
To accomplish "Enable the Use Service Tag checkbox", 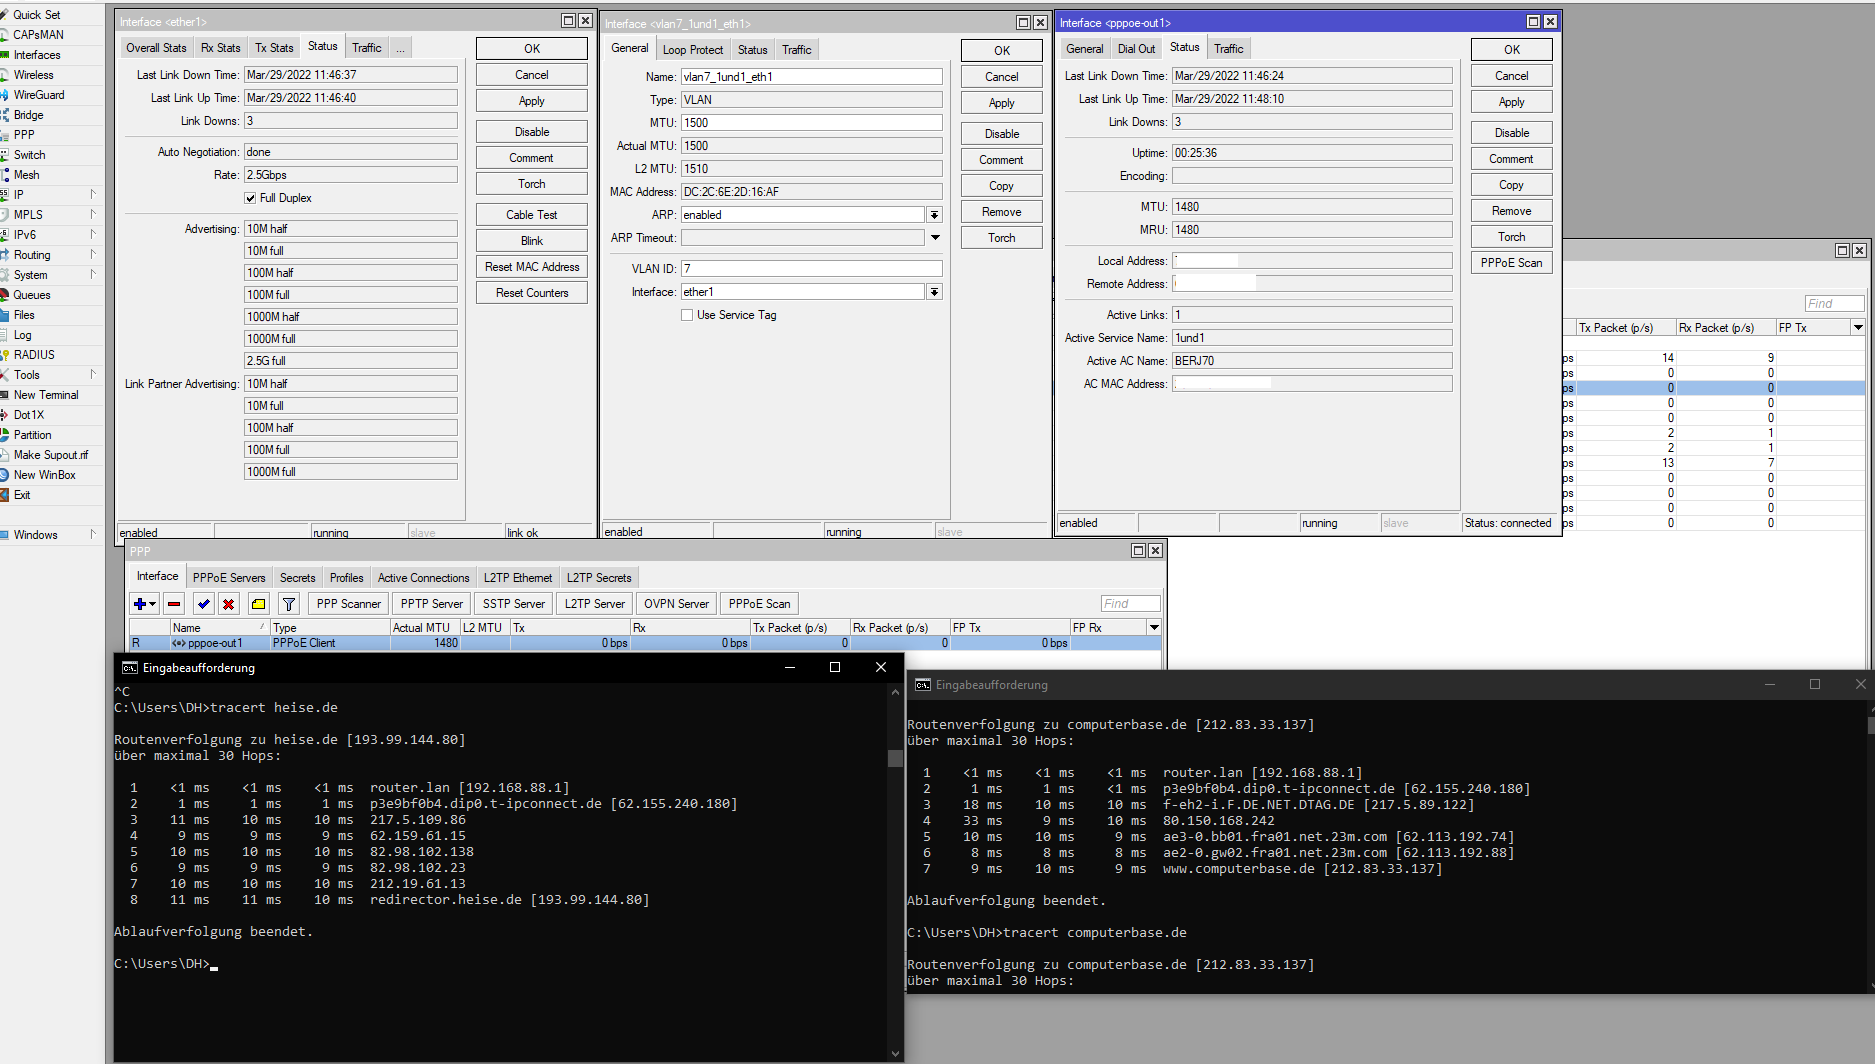I will [x=687, y=315].
